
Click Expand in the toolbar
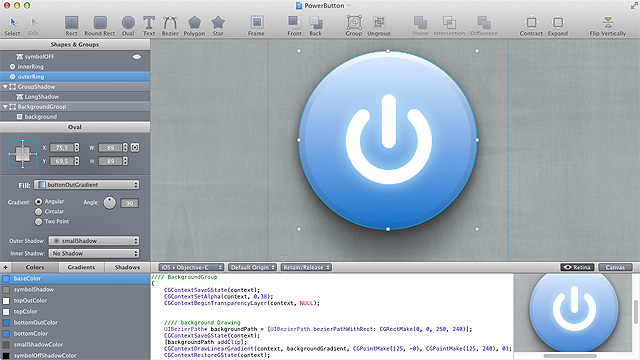tap(558, 26)
